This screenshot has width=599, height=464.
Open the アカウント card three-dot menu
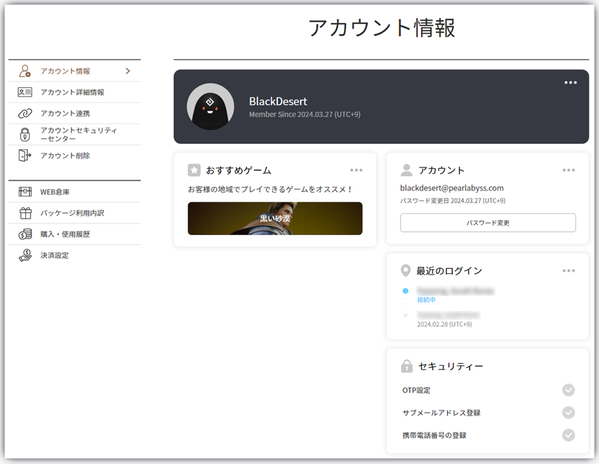[x=569, y=170]
